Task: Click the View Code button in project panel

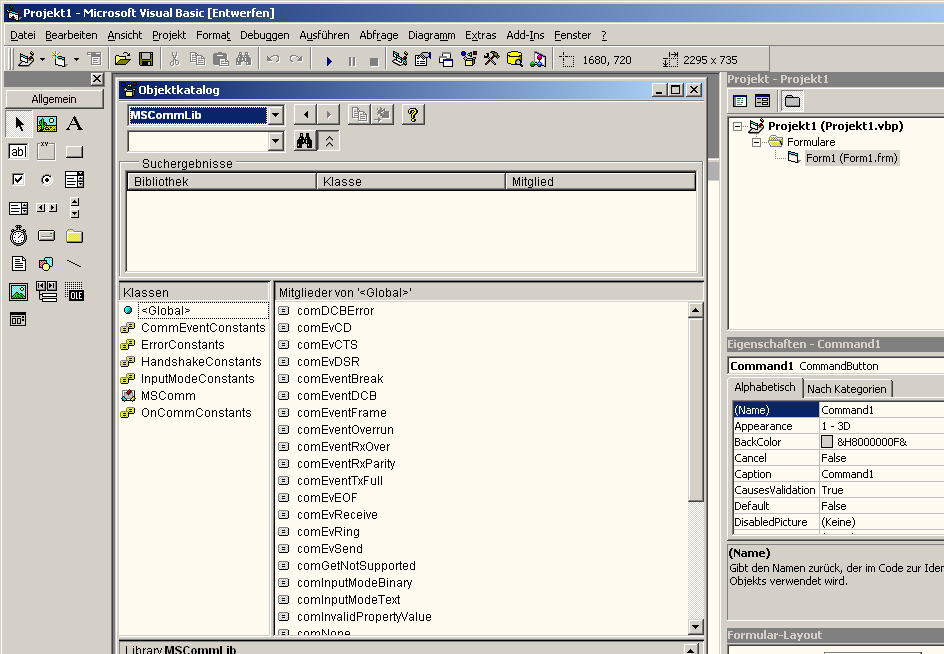Action: pos(740,101)
